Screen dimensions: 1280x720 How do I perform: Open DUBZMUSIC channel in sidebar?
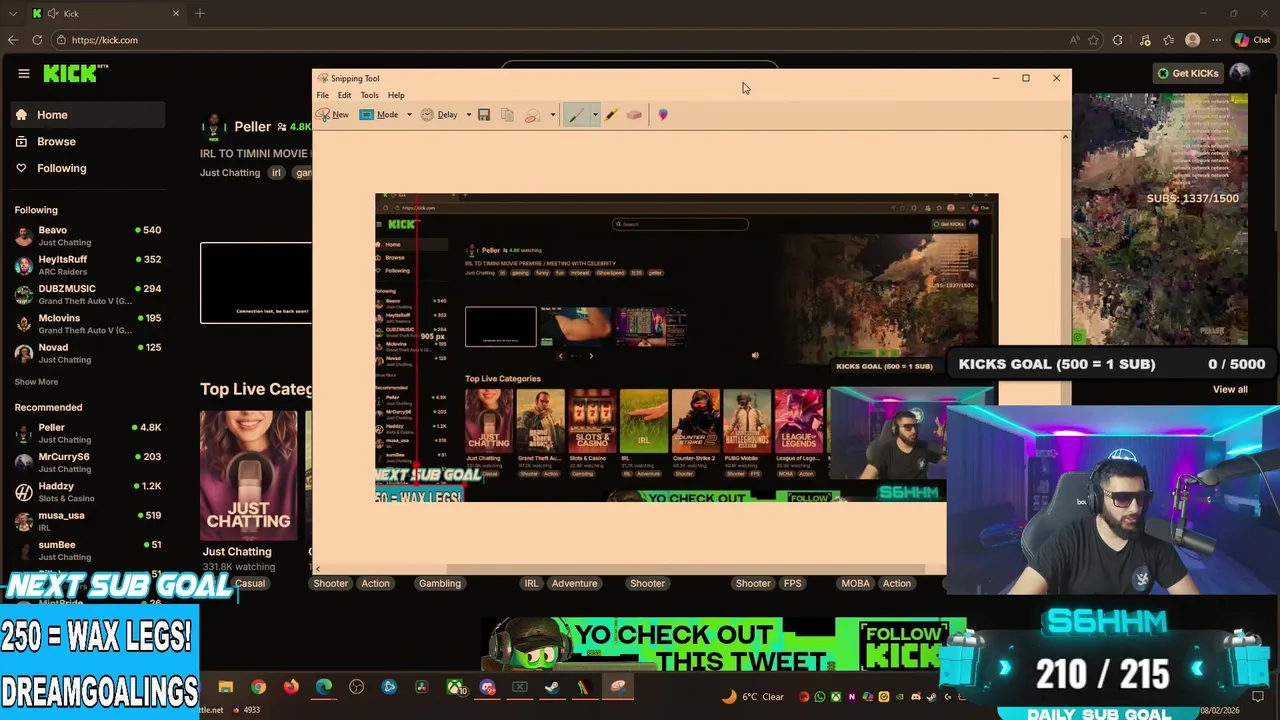coord(87,294)
